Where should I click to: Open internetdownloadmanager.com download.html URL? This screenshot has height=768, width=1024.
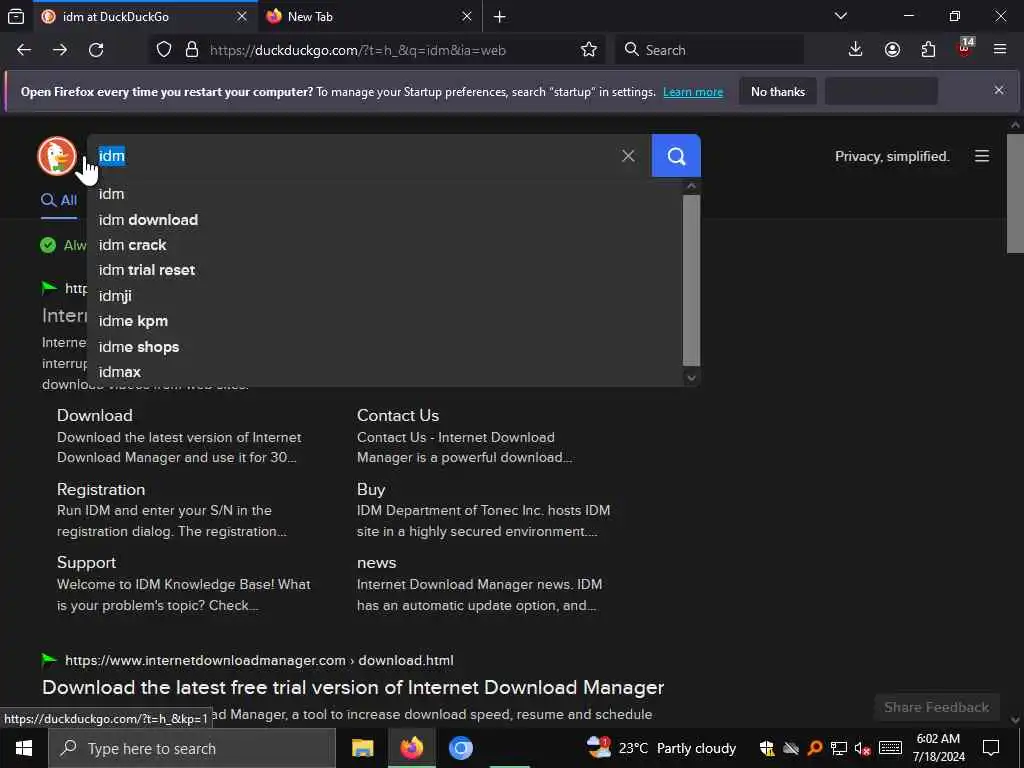click(x=259, y=660)
